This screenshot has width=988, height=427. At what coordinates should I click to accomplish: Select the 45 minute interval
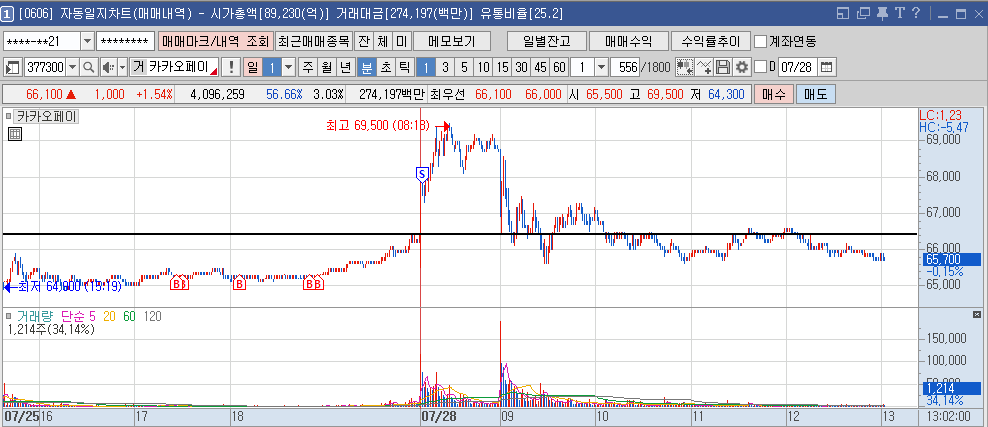[x=540, y=67]
